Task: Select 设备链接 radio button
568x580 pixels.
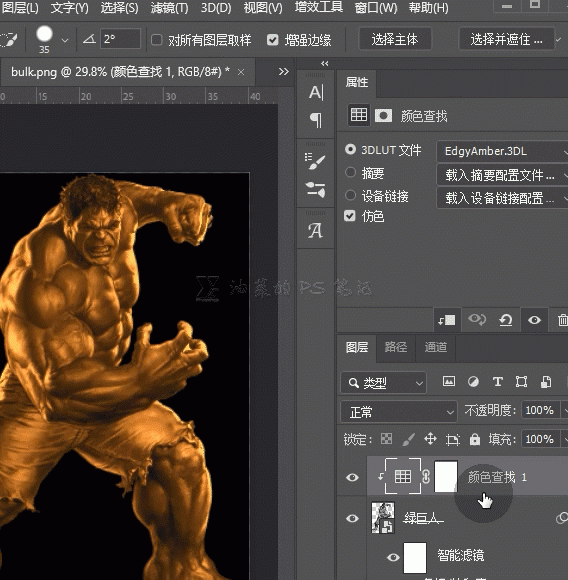Action: [350, 195]
